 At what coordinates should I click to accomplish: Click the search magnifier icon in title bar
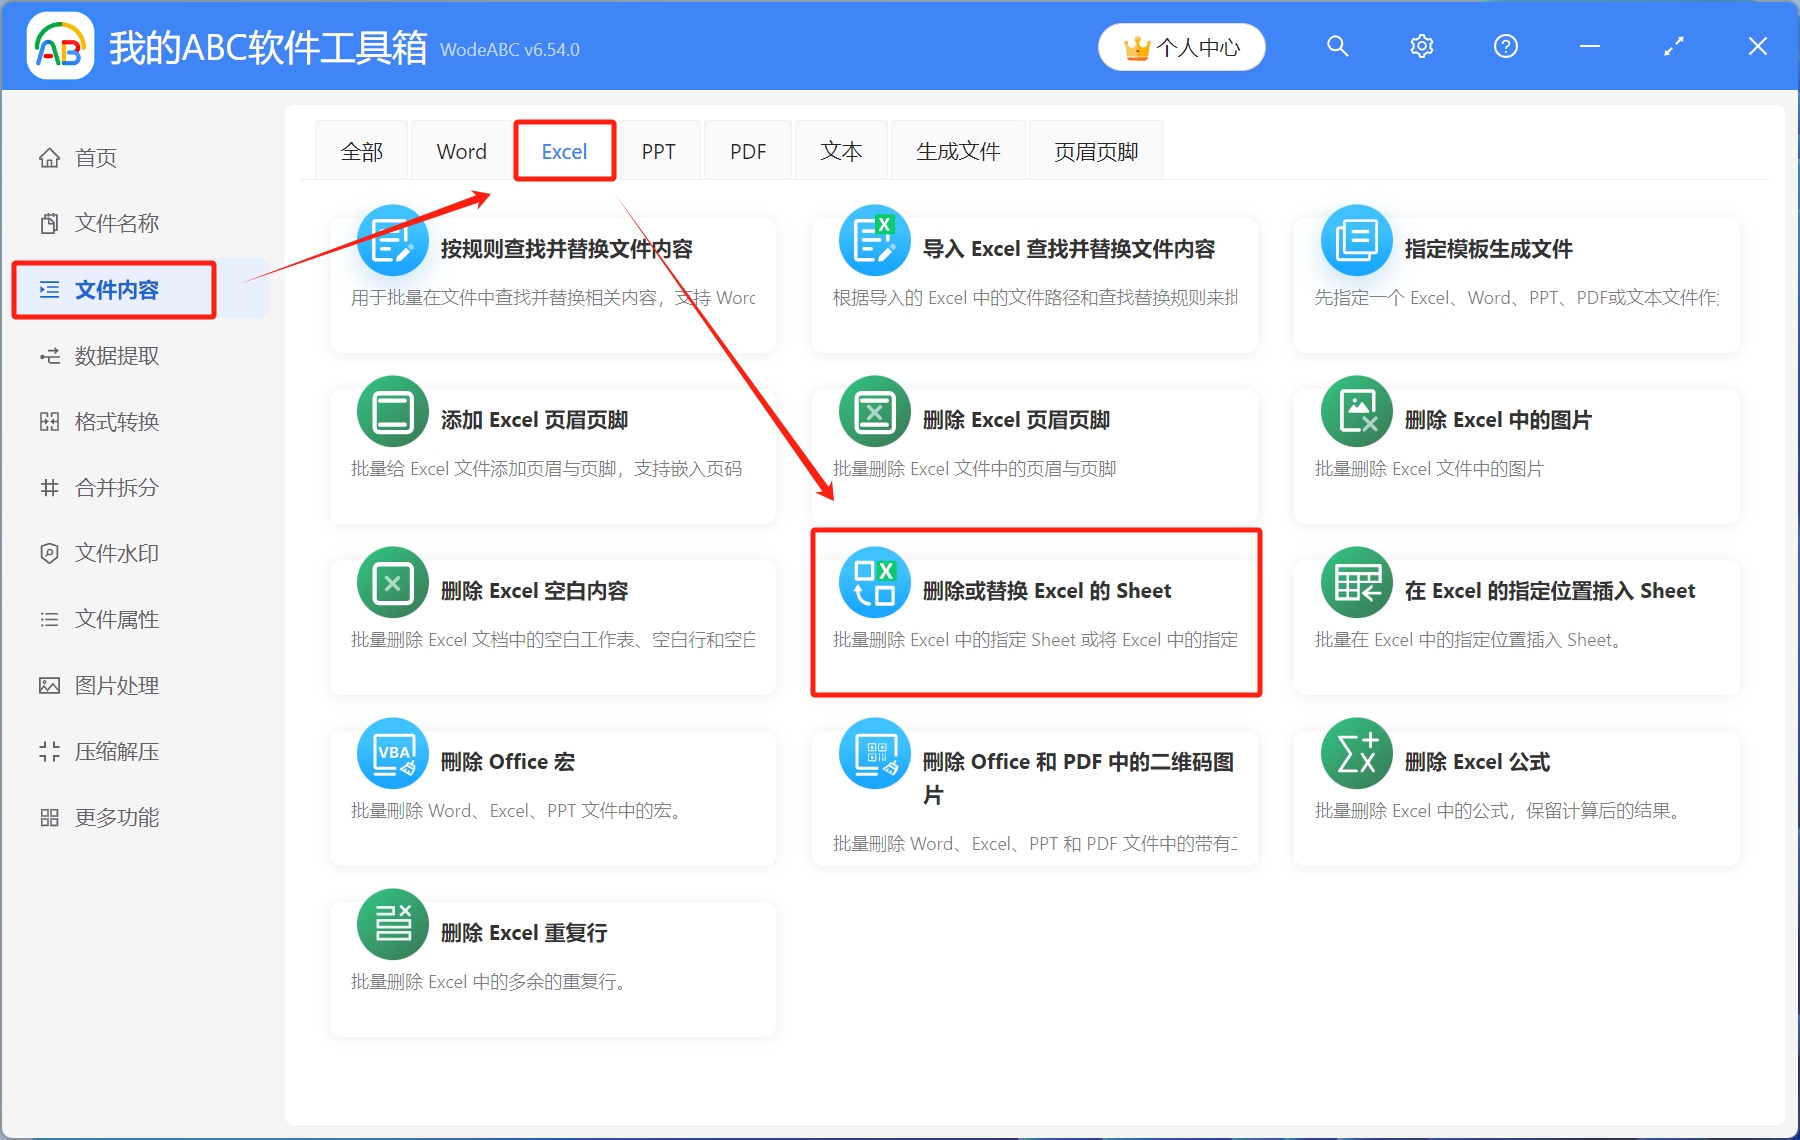(x=1337, y=47)
